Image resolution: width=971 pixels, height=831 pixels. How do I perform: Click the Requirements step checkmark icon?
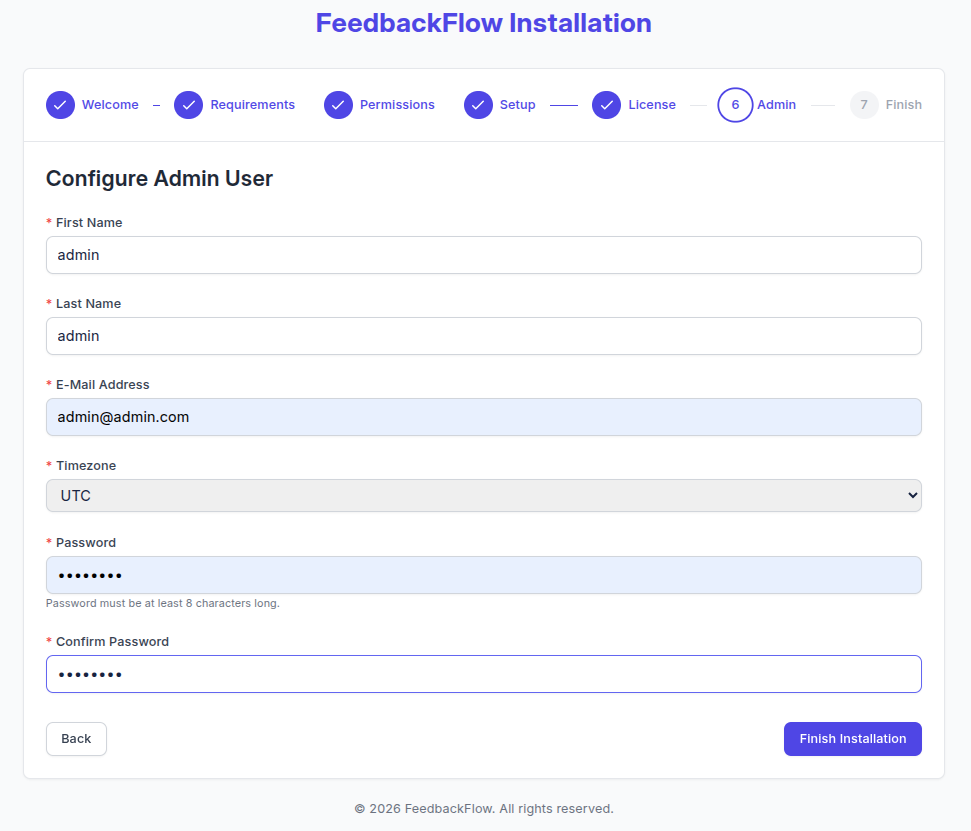point(189,105)
